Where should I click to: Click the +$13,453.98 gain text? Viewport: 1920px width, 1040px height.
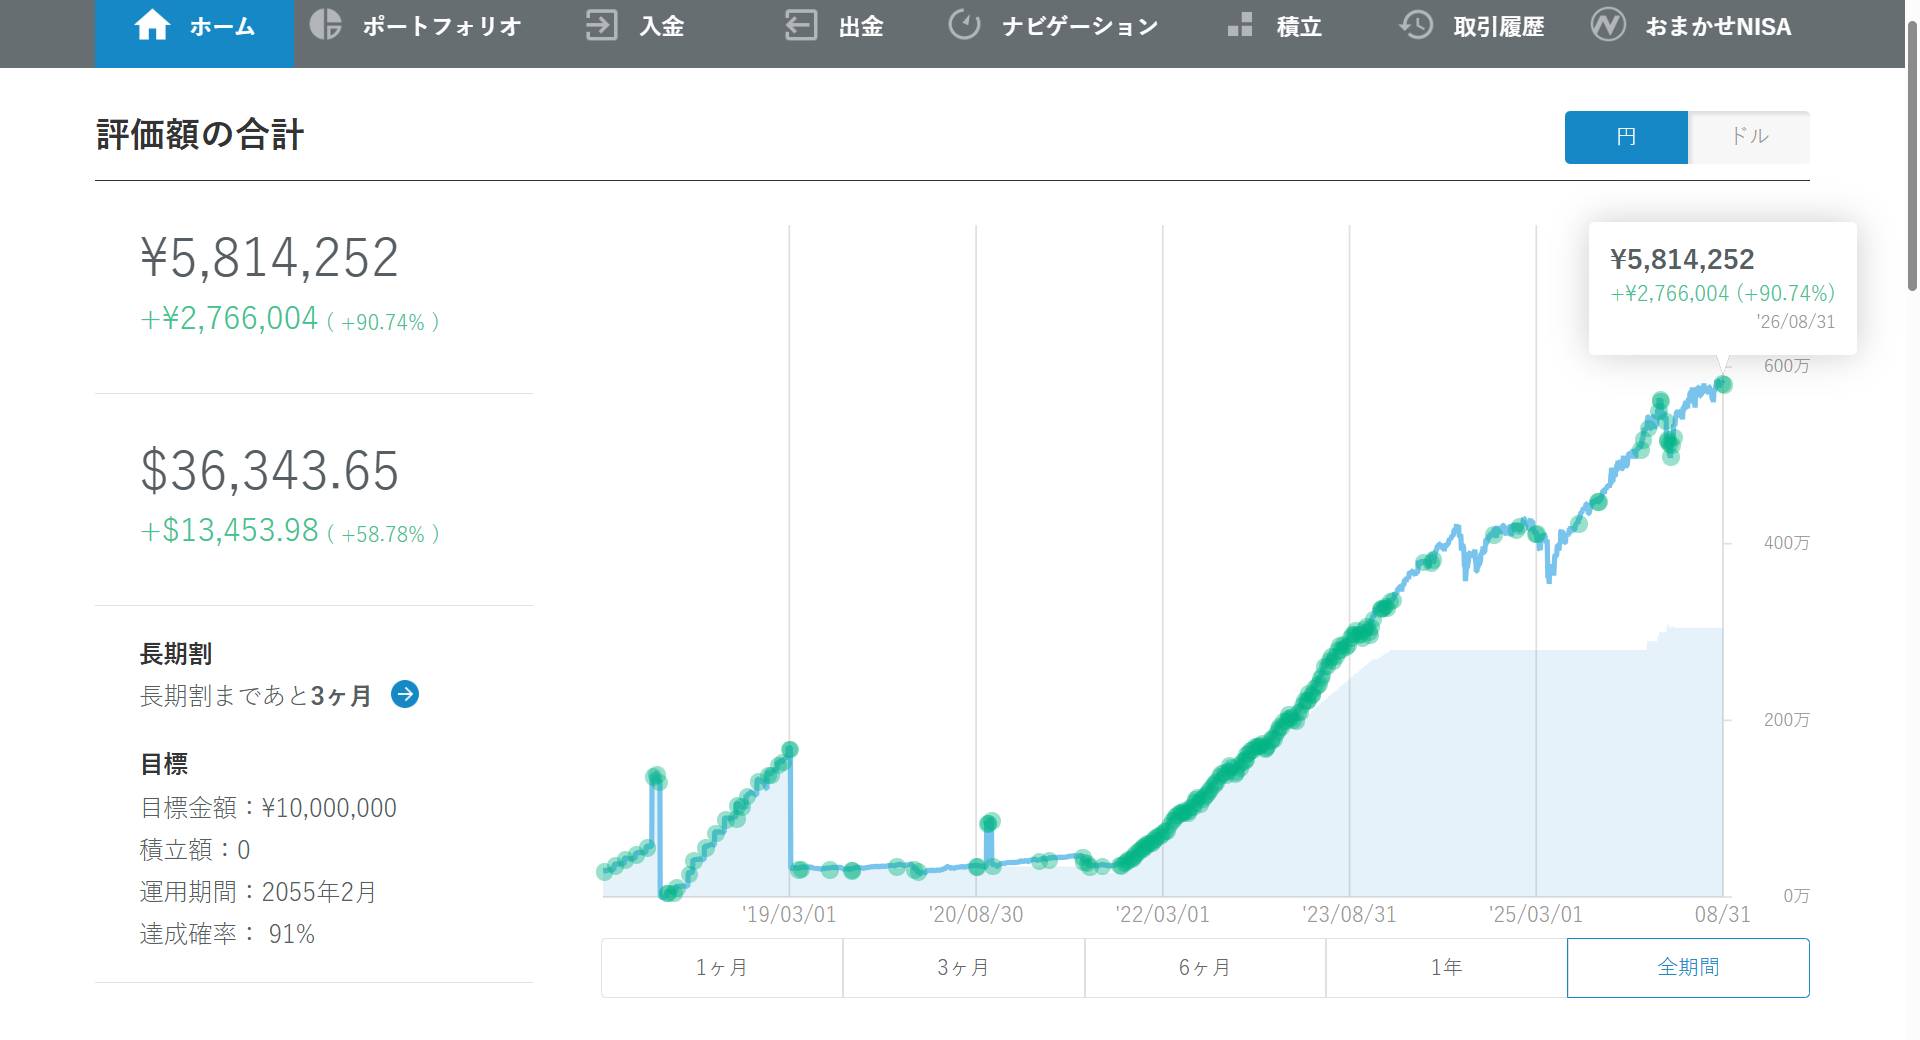pyautogui.click(x=229, y=530)
